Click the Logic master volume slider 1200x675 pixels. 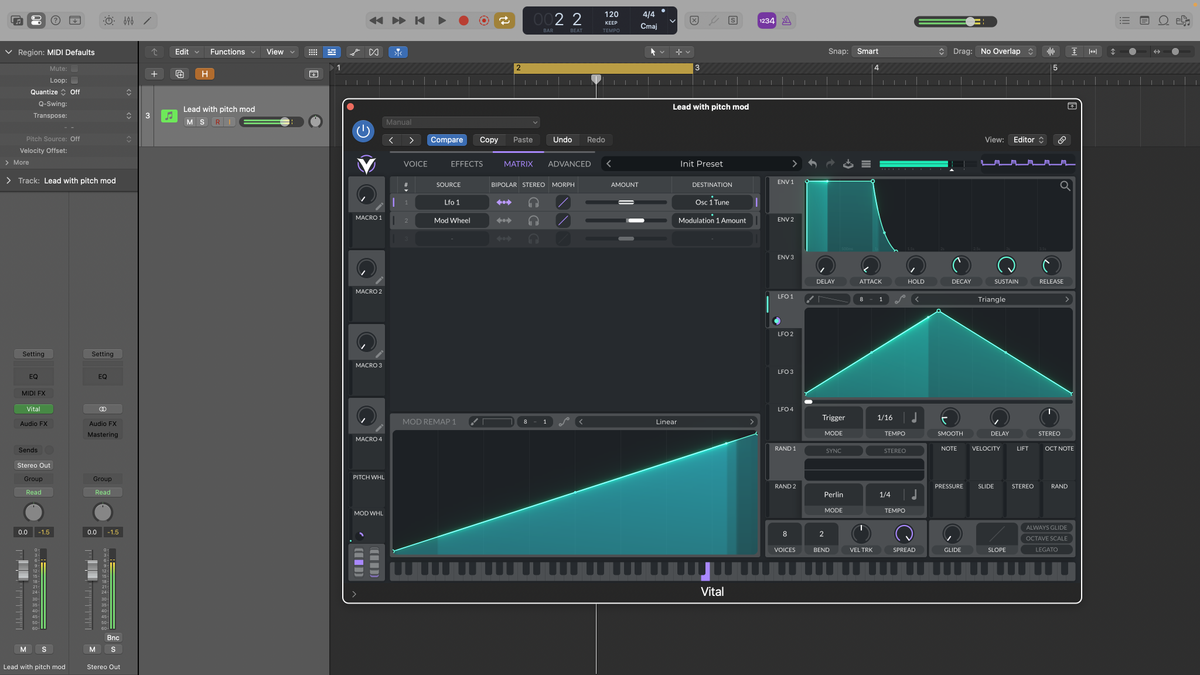pyautogui.click(x=954, y=21)
